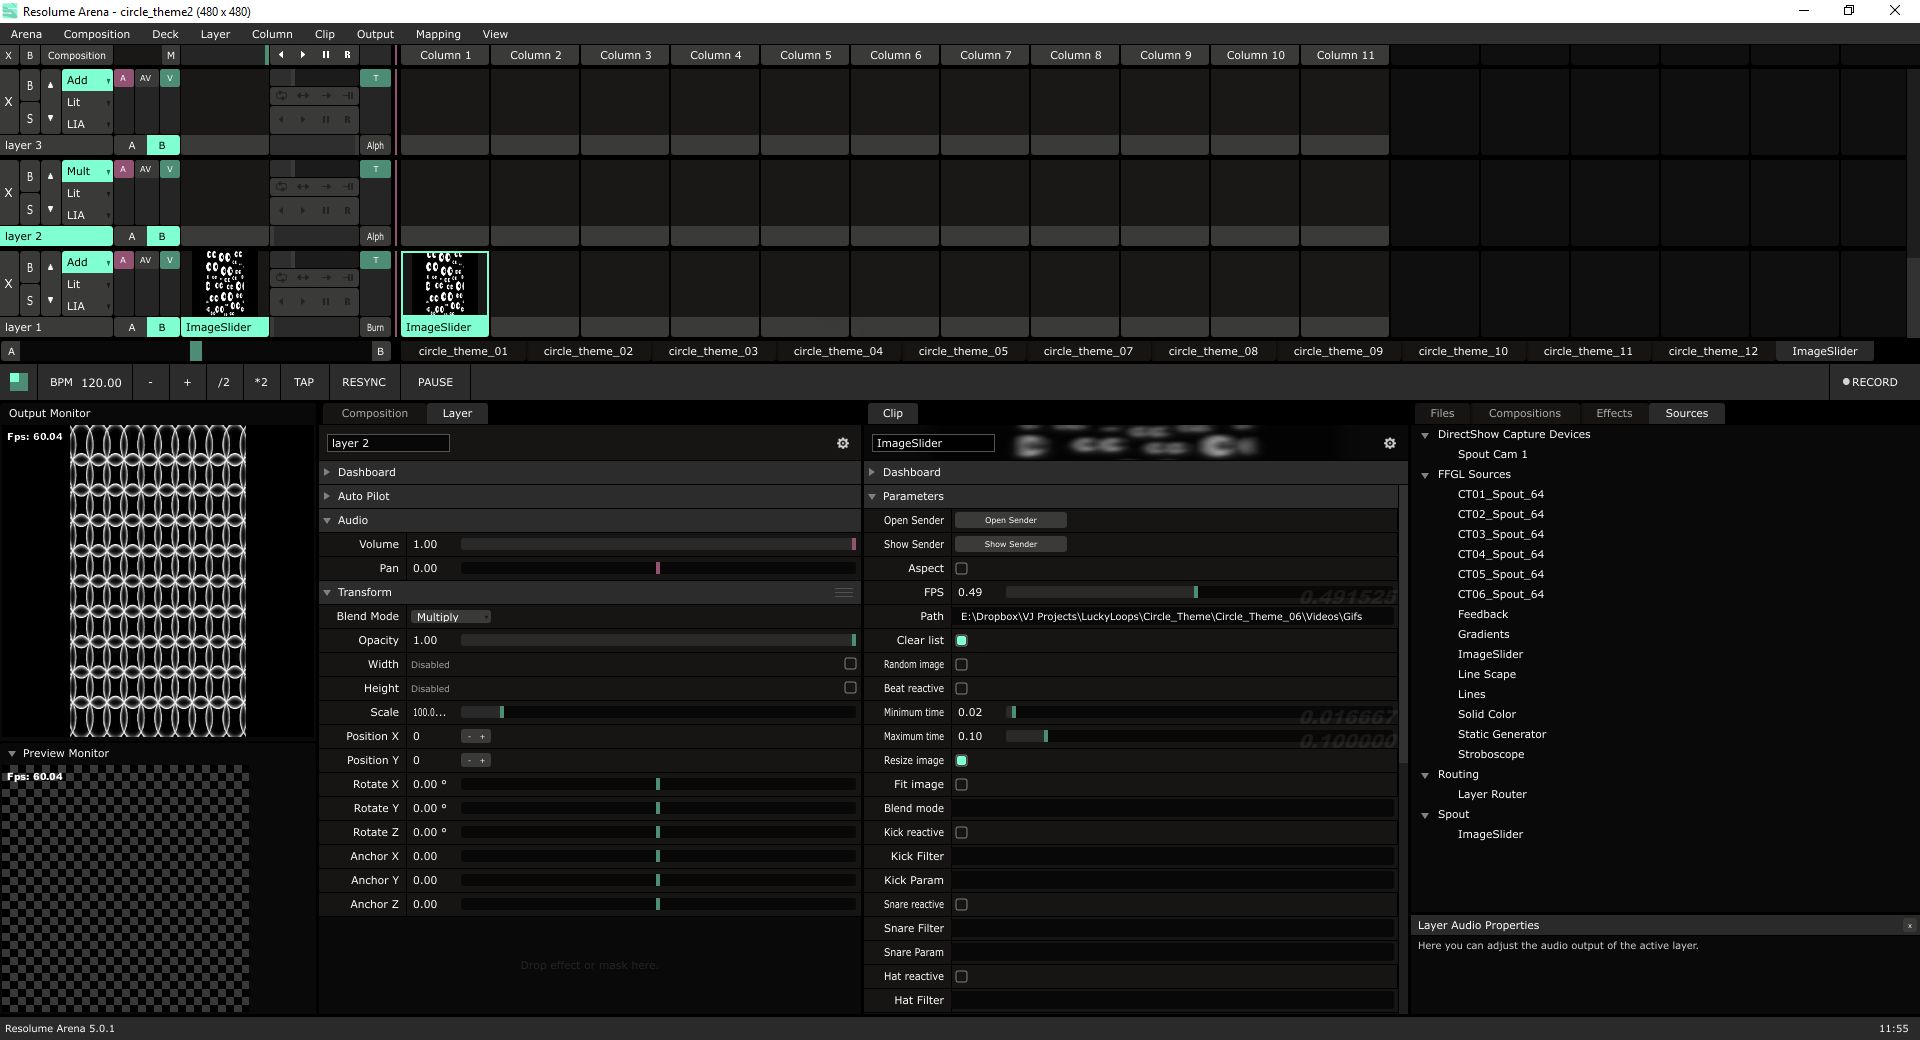
Task: Close the Layer Audio Properties help panel
Action: pyautogui.click(x=1908, y=926)
